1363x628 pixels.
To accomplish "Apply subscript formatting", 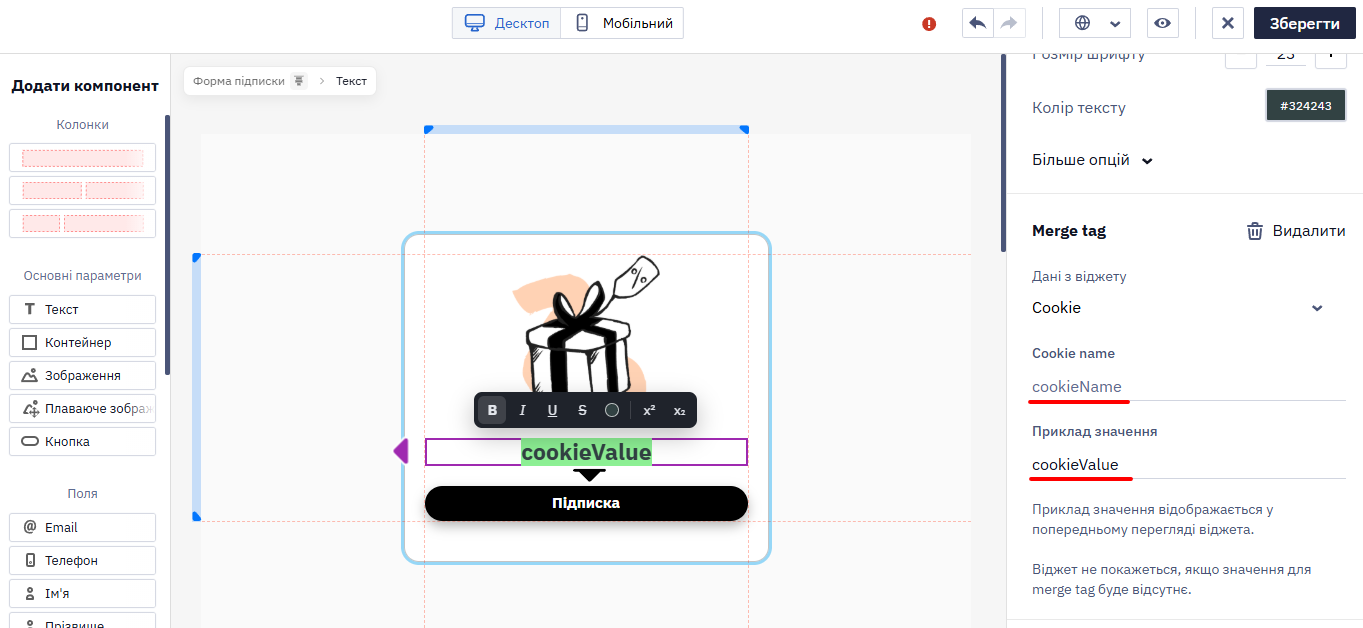I will pyautogui.click(x=680, y=410).
